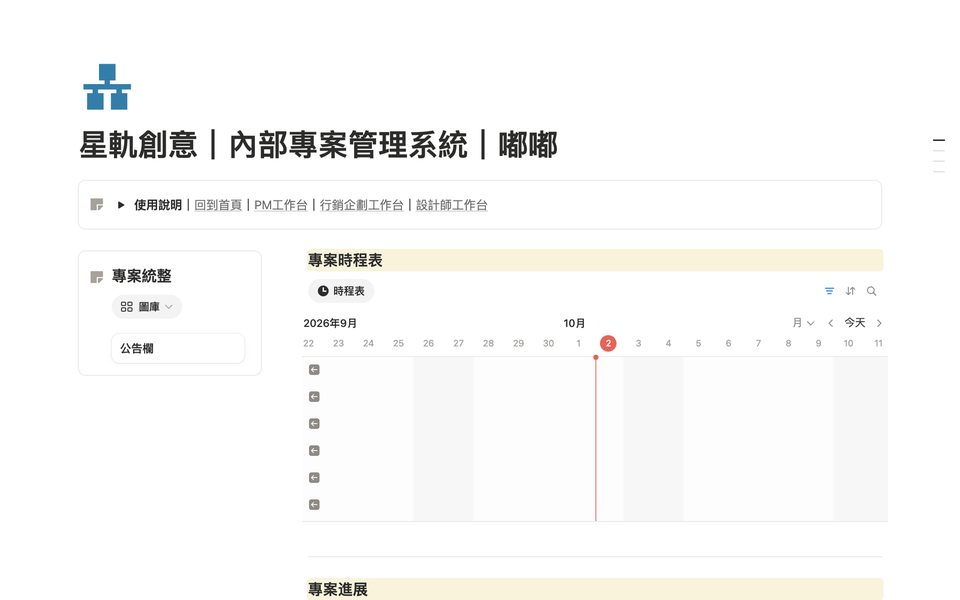Click date 11 in the timeline header
The height and width of the screenshot is (600, 960).
tap(879, 343)
